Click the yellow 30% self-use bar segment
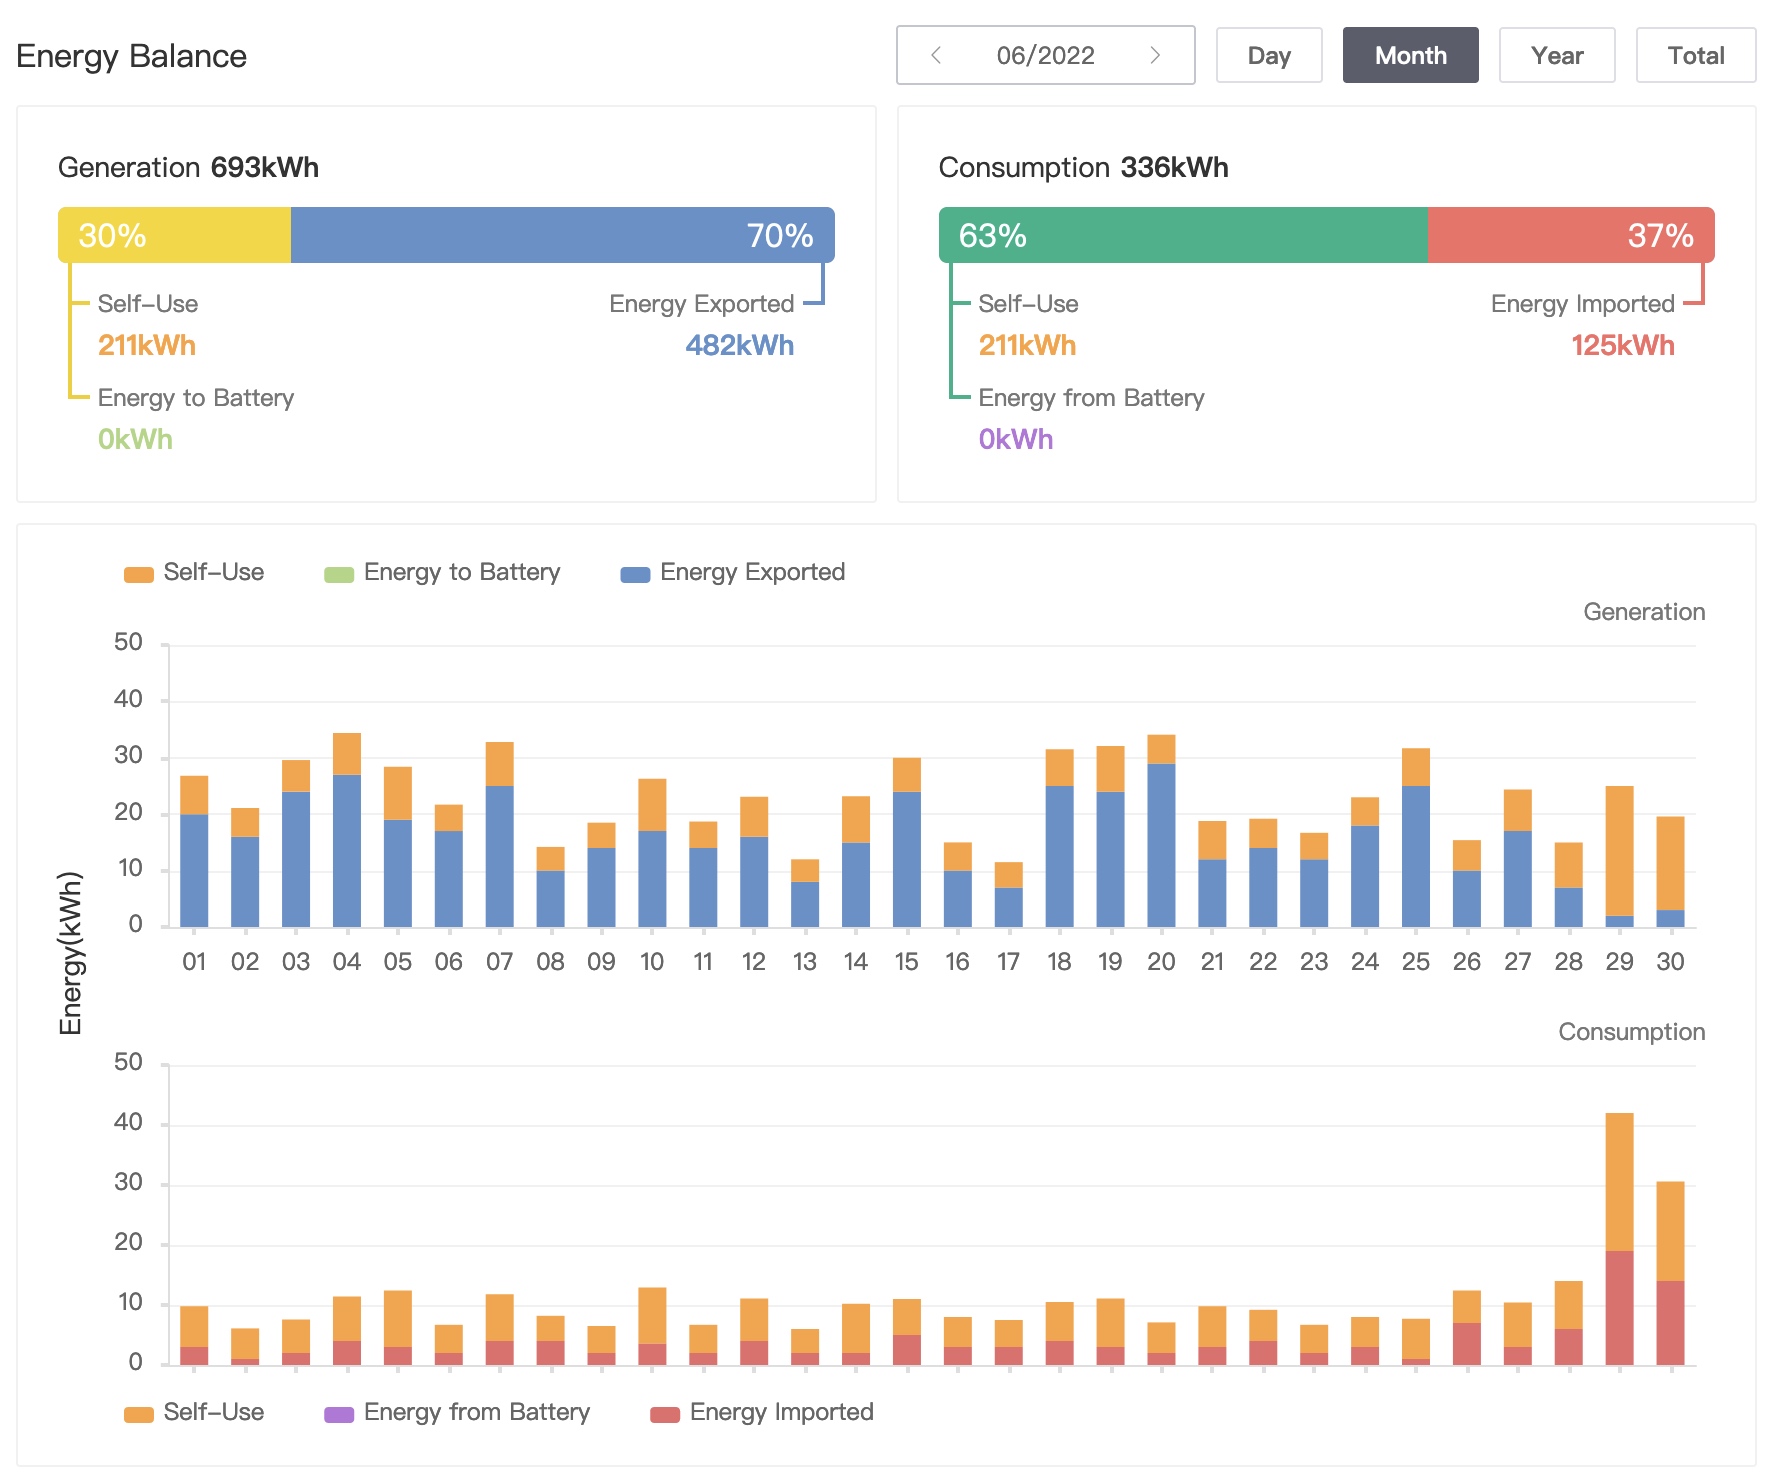Screen dimensions: 1768x1479 click(175, 235)
